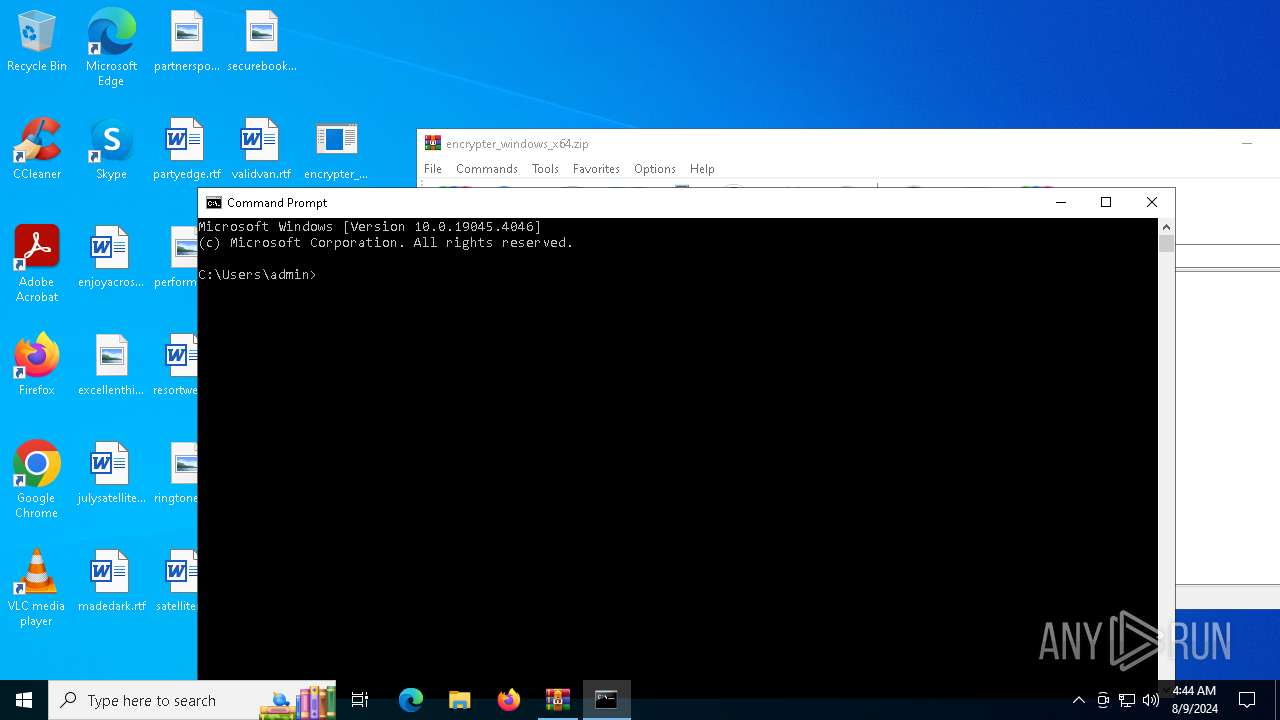Viewport: 1280px width, 720px height.
Task: Open CCleaner desktop shortcut
Action: pyautogui.click(x=37, y=149)
